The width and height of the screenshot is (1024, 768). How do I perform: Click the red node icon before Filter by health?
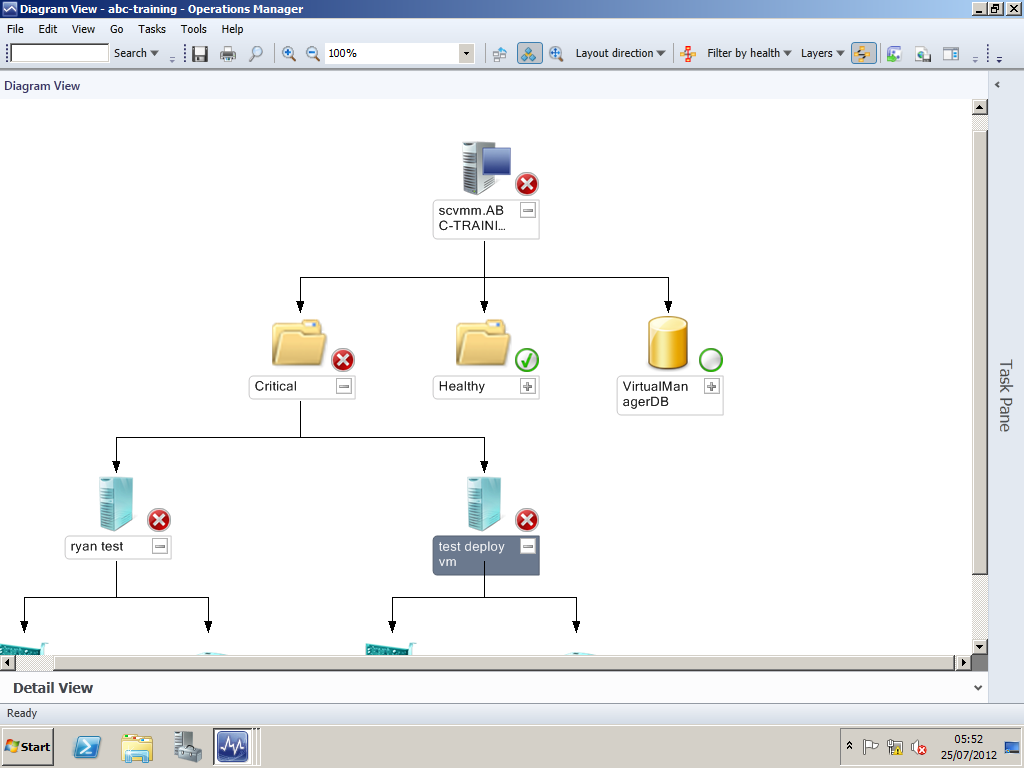[x=688, y=54]
